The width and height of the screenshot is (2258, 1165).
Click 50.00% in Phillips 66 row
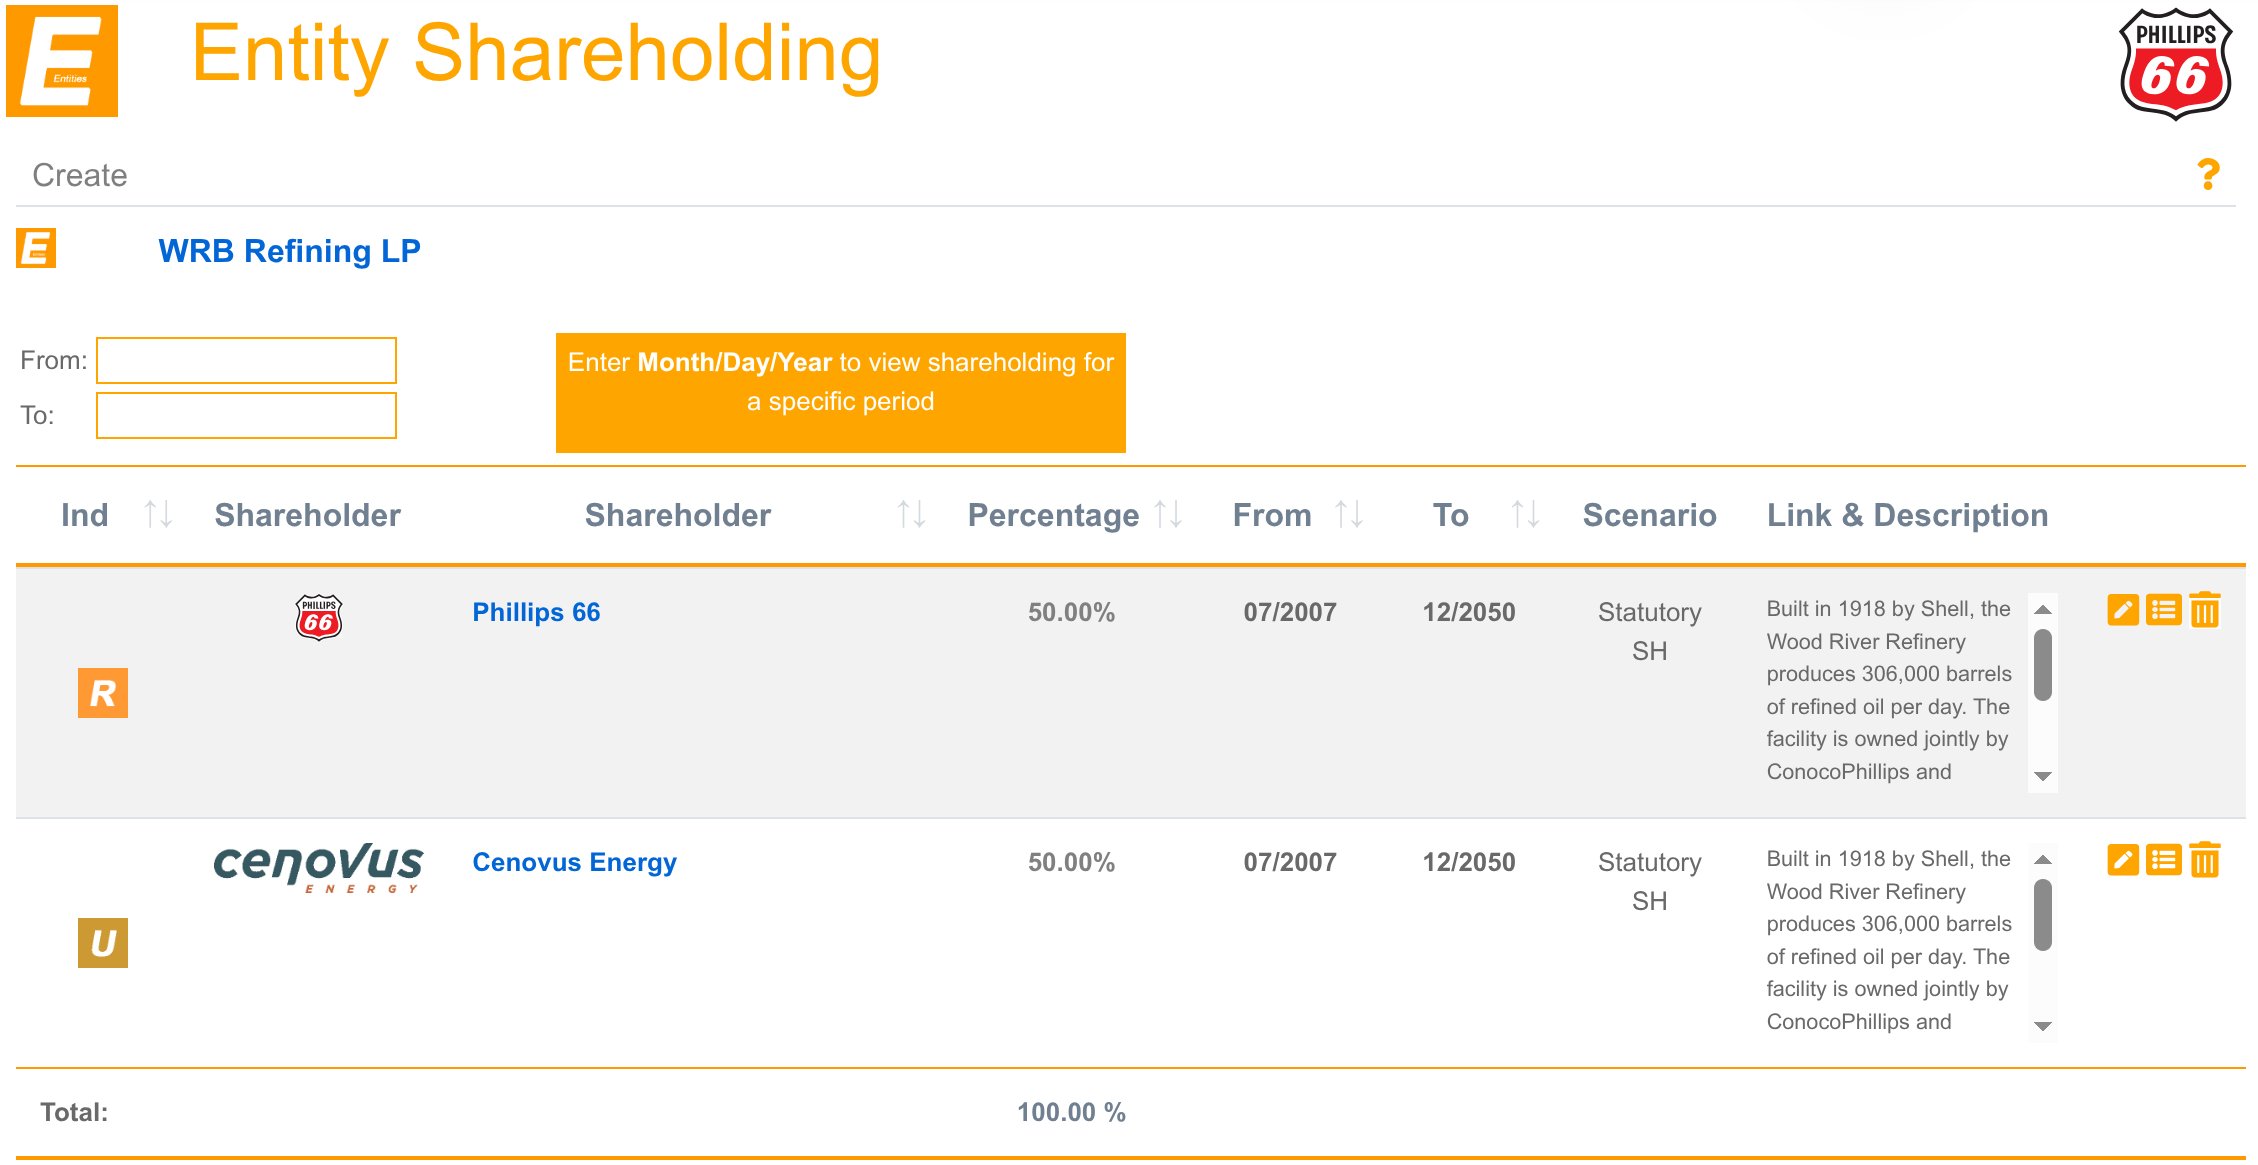click(x=1071, y=612)
